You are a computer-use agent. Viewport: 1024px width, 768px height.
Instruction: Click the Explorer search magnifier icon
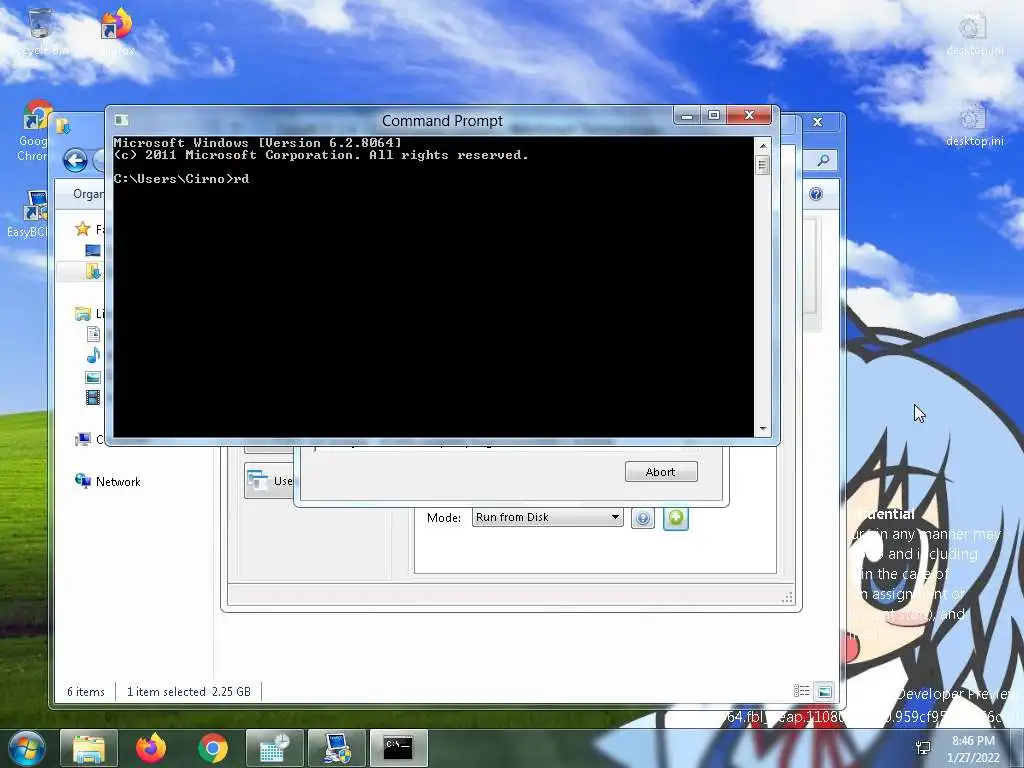click(x=823, y=160)
